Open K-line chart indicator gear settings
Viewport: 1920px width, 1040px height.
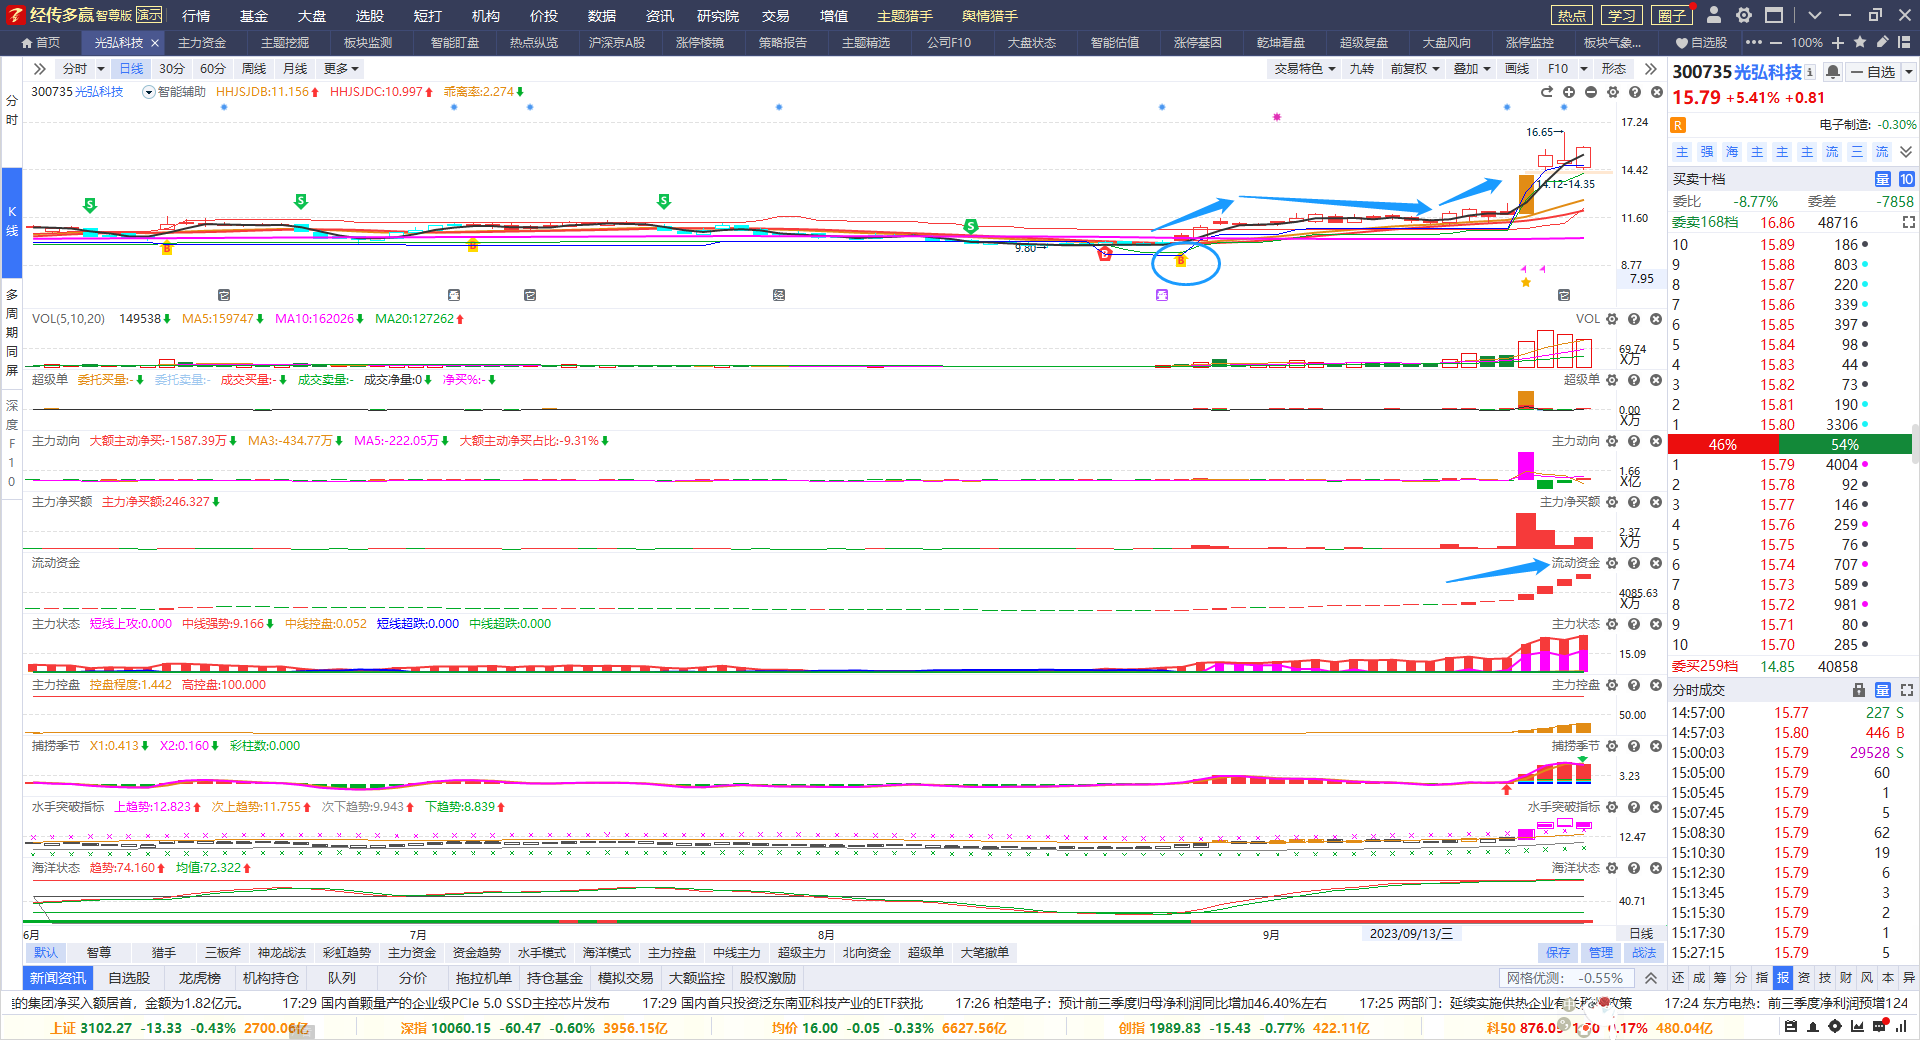[1613, 92]
